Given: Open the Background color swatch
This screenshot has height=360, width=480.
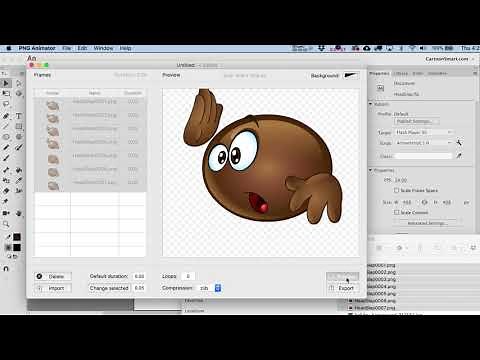Looking at the screenshot, I should point(351,75).
